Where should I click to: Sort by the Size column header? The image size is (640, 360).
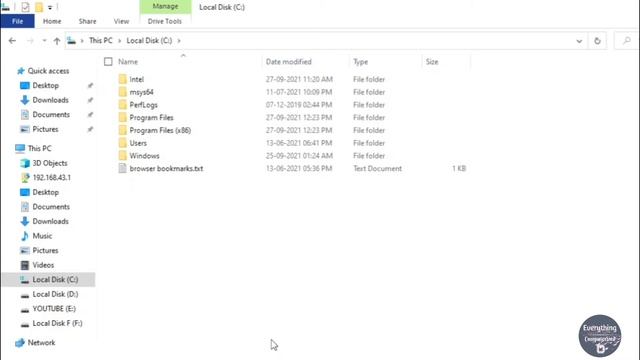tap(432, 62)
